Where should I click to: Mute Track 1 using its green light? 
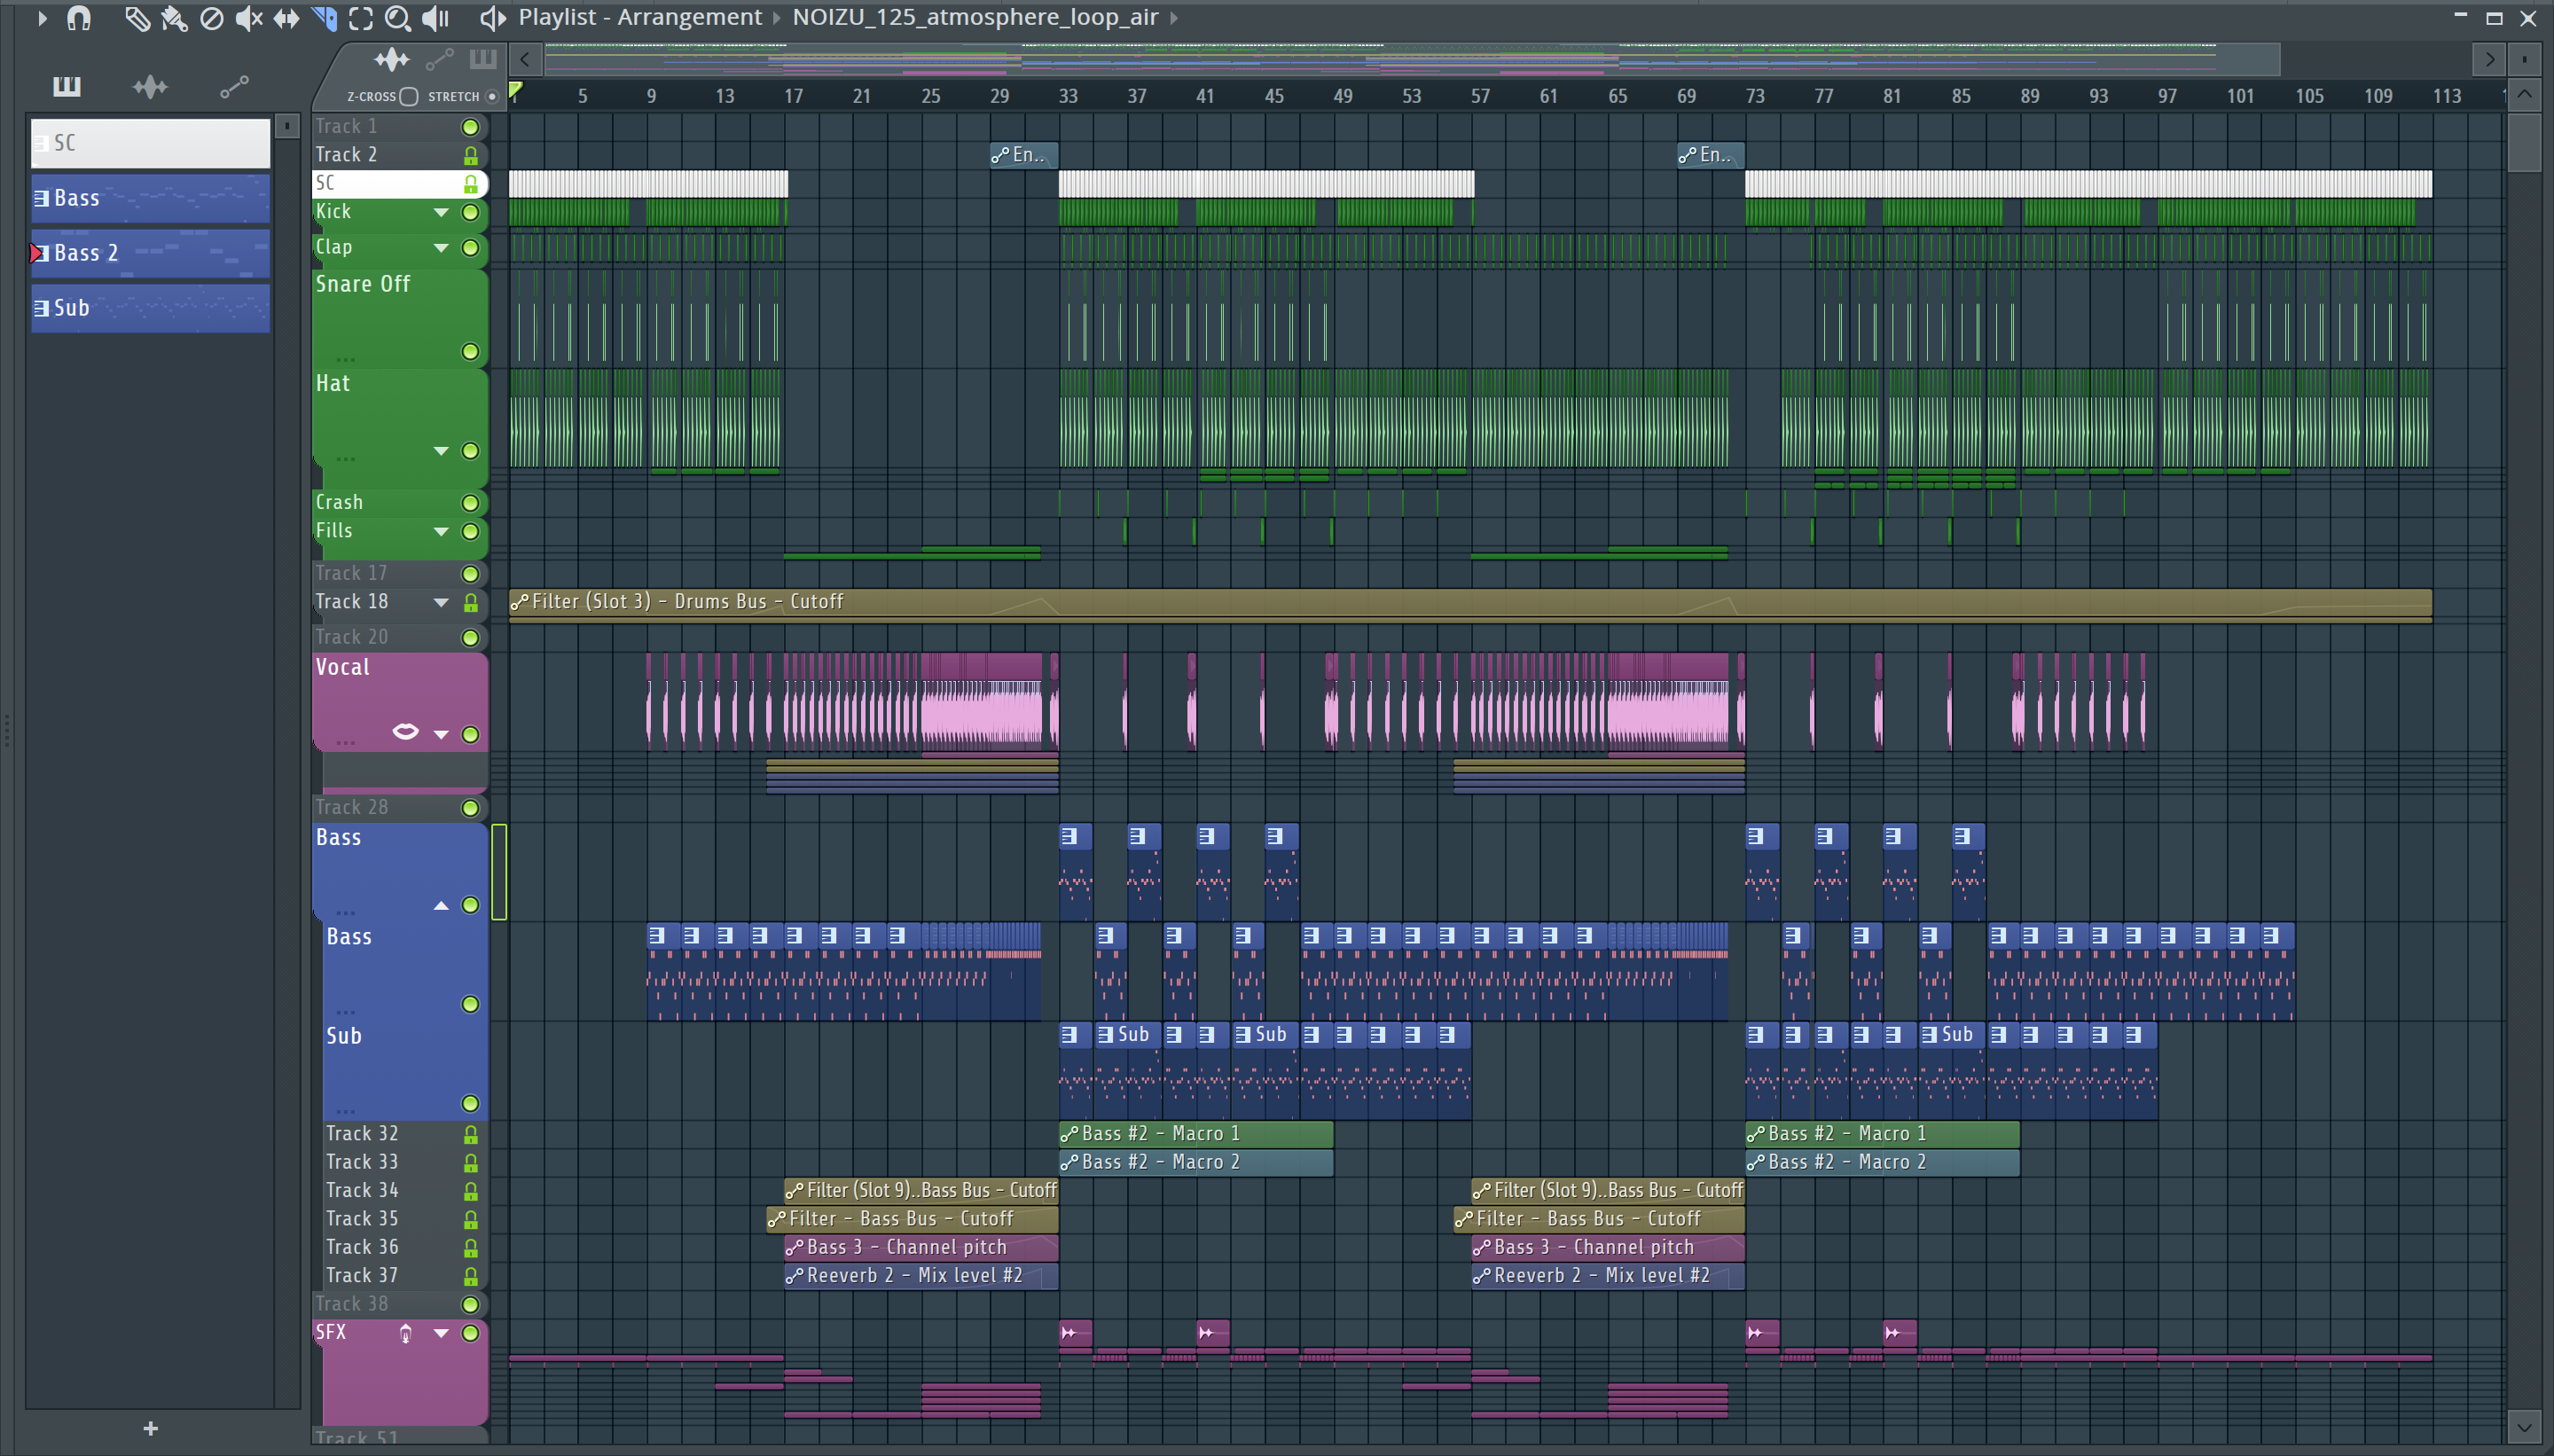[x=470, y=127]
